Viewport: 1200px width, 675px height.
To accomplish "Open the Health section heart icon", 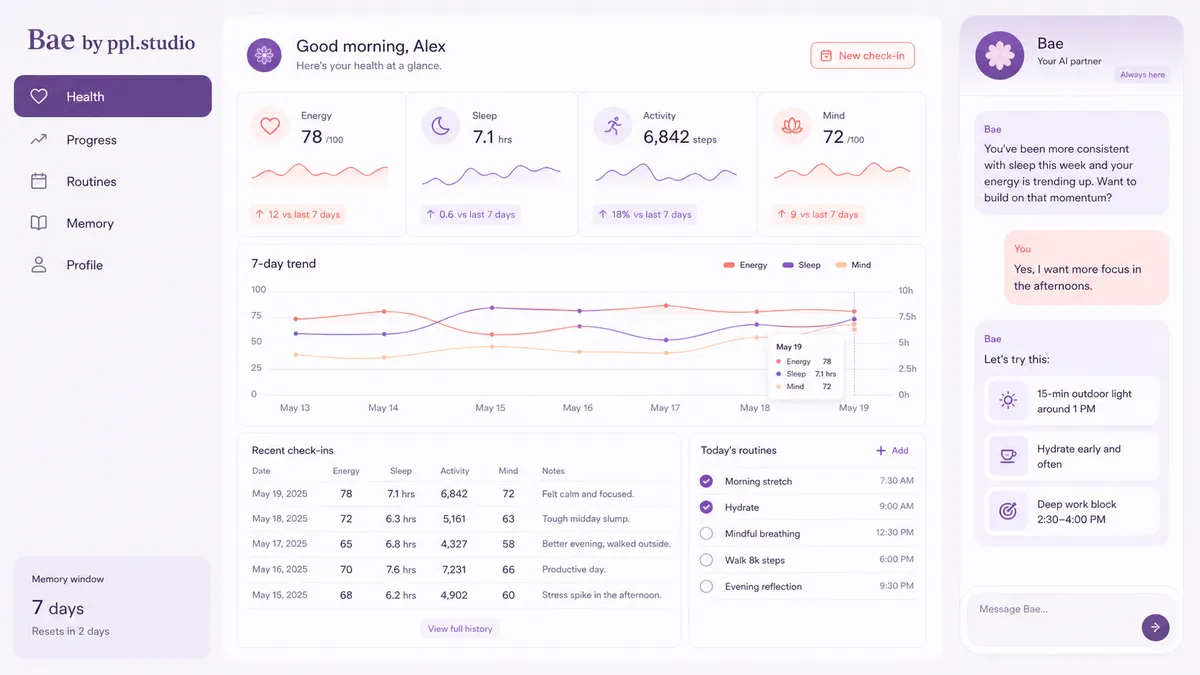I will (39, 97).
